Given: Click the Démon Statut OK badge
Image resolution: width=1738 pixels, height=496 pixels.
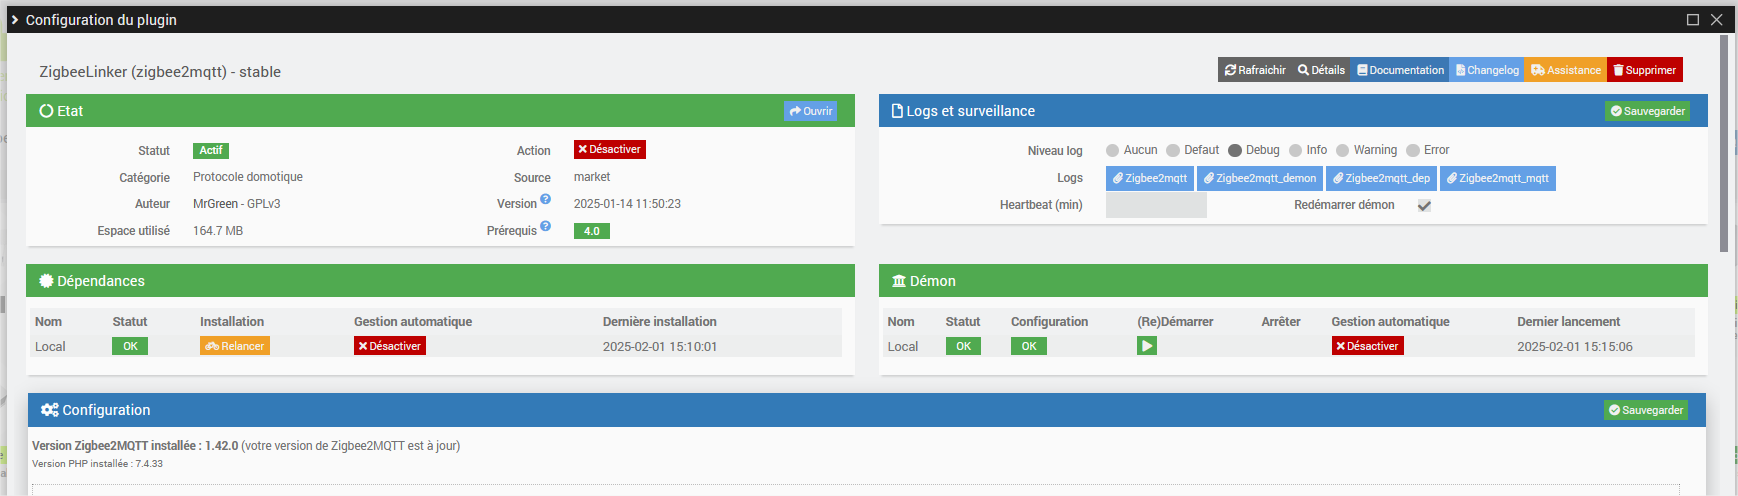Looking at the screenshot, I should pos(963,346).
